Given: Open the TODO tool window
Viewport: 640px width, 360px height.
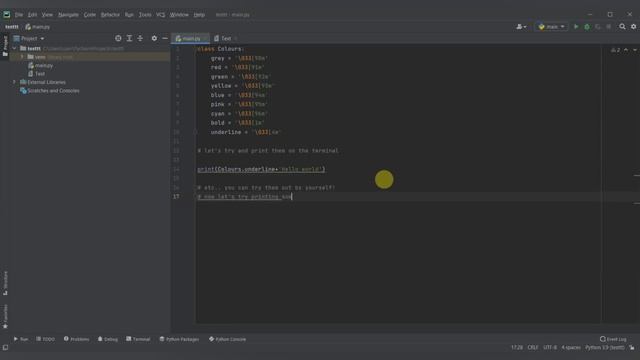Looking at the screenshot, I should coord(45,339).
